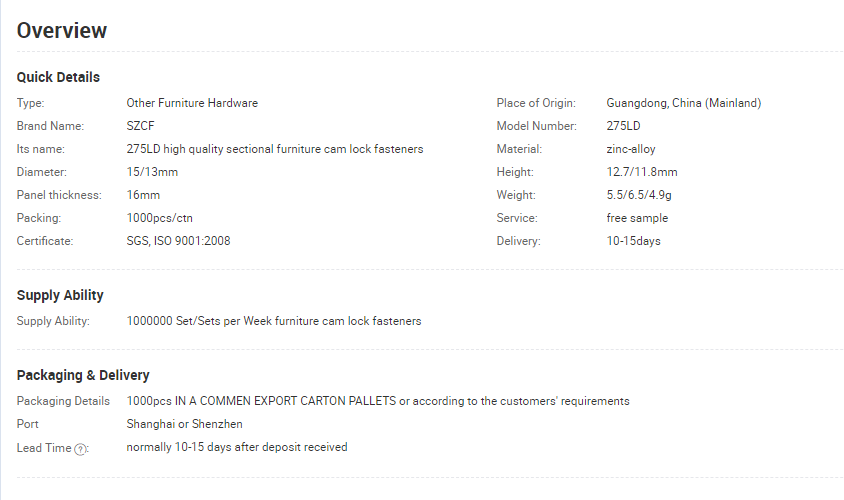Click the Supply Ability section heading
The image size is (844, 500).
coord(60,295)
